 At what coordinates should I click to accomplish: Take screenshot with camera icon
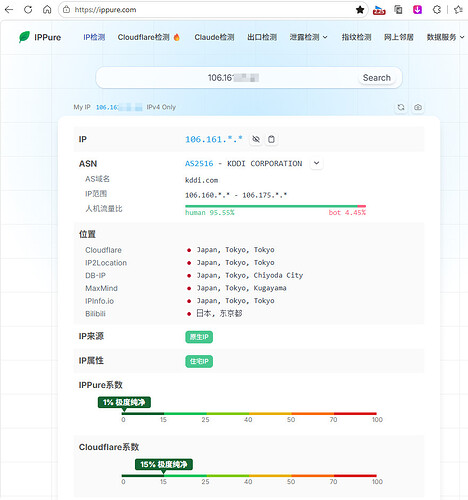pos(418,107)
